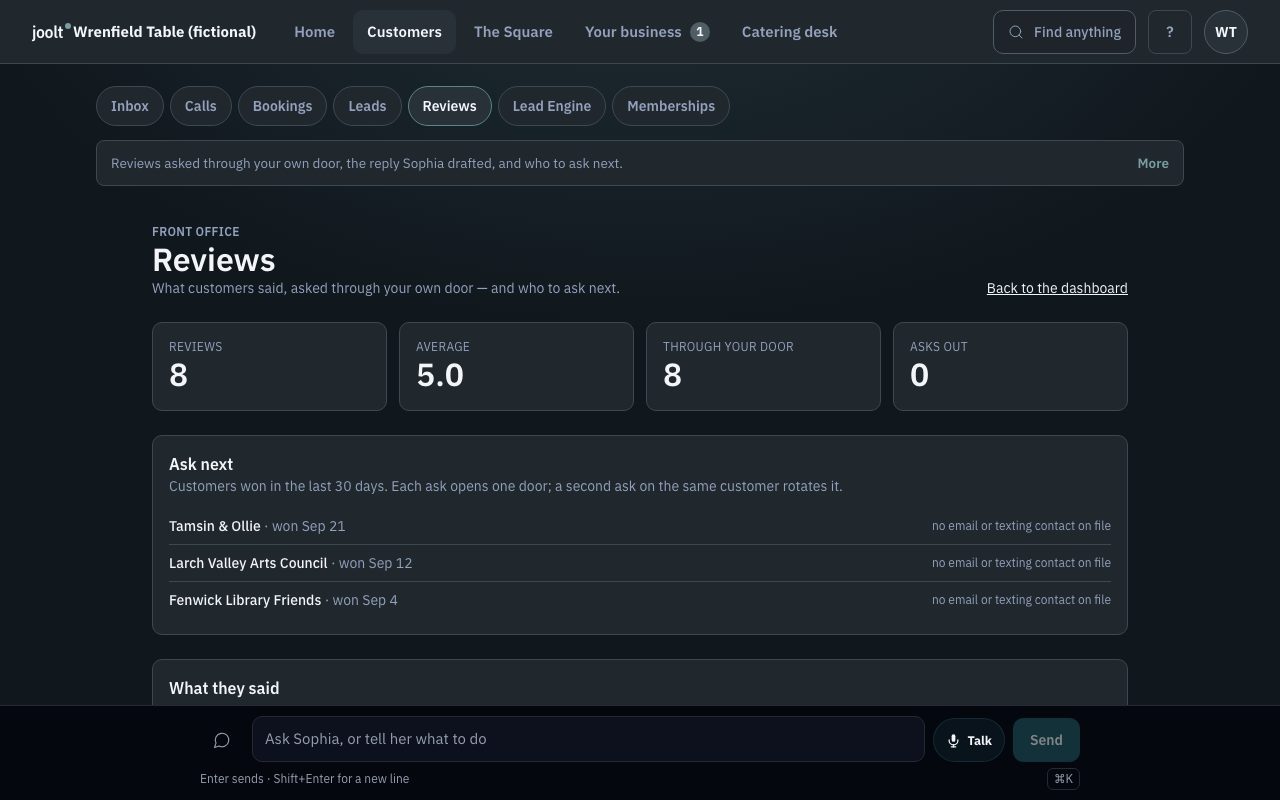Expand the banner with More
1280x800 pixels.
point(1153,163)
